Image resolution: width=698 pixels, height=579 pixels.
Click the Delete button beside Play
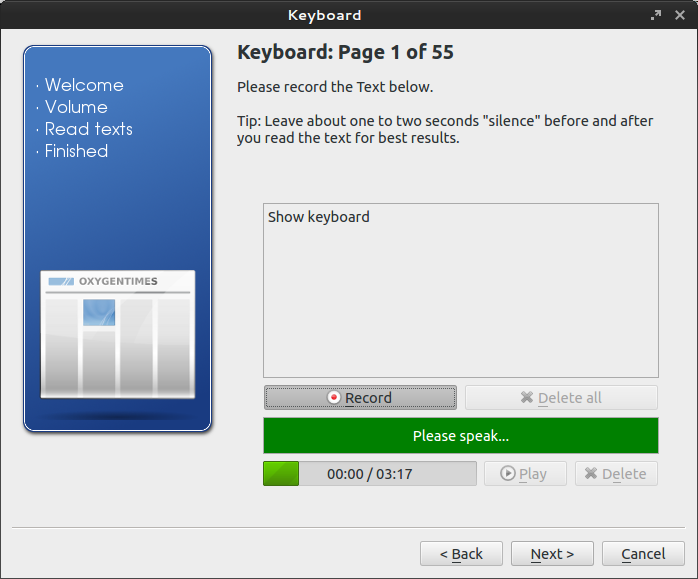point(616,474)
